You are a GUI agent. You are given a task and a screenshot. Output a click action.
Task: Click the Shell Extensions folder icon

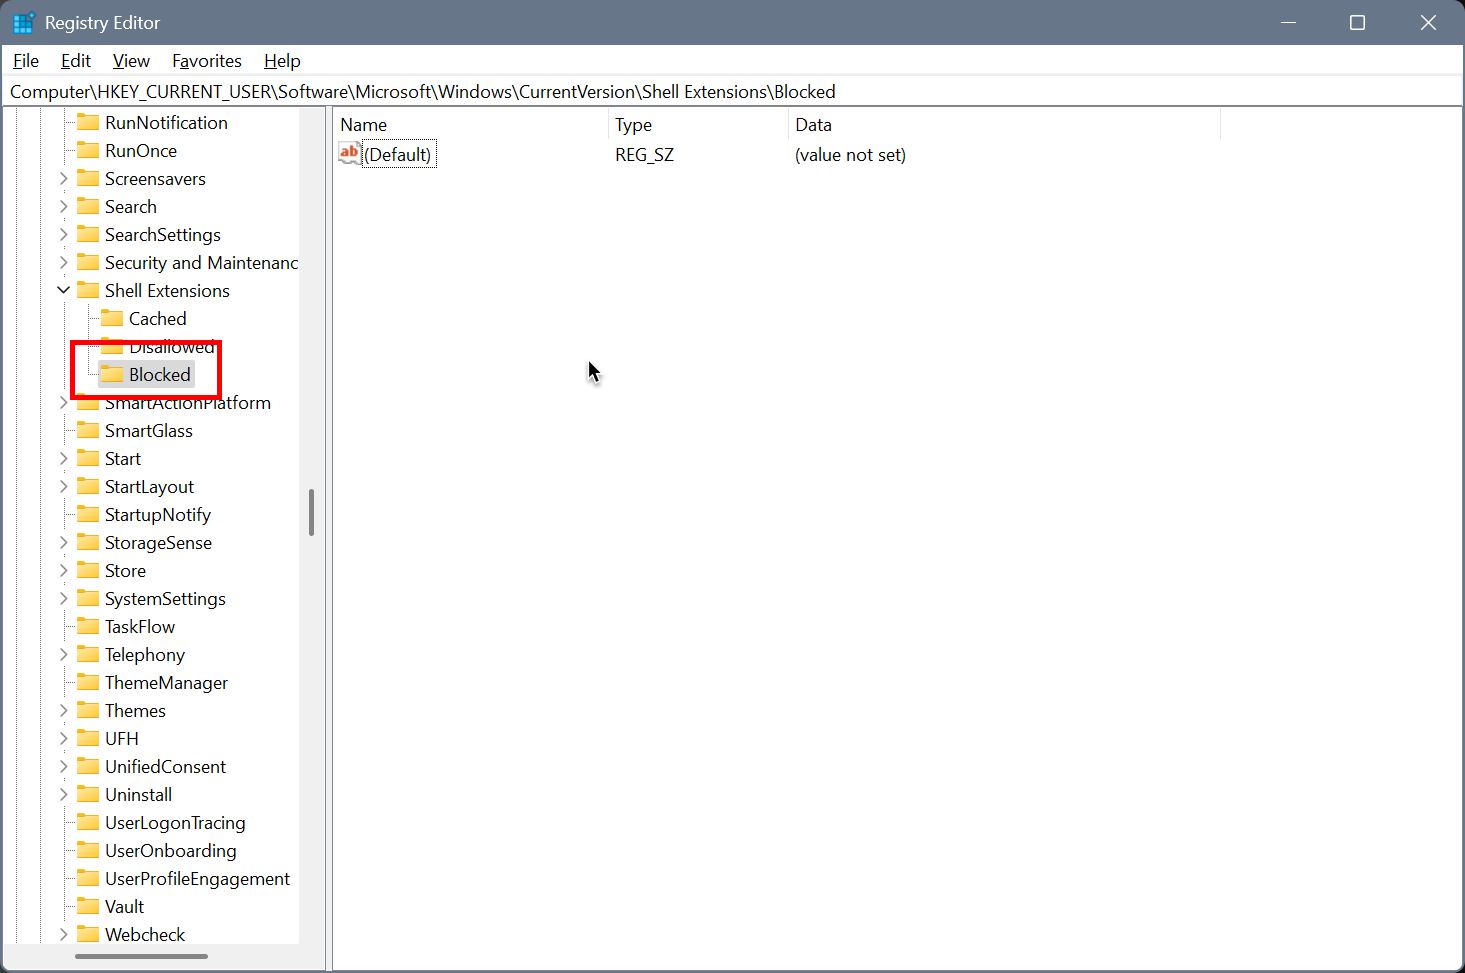[x=88, y=290]
